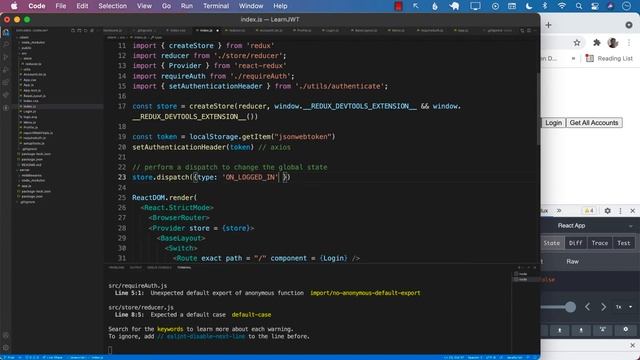Image resolution: width=640 pixels, height=360 pixels.
Task: Open DevTools customize kebab menu
Action: click(620, 211)
